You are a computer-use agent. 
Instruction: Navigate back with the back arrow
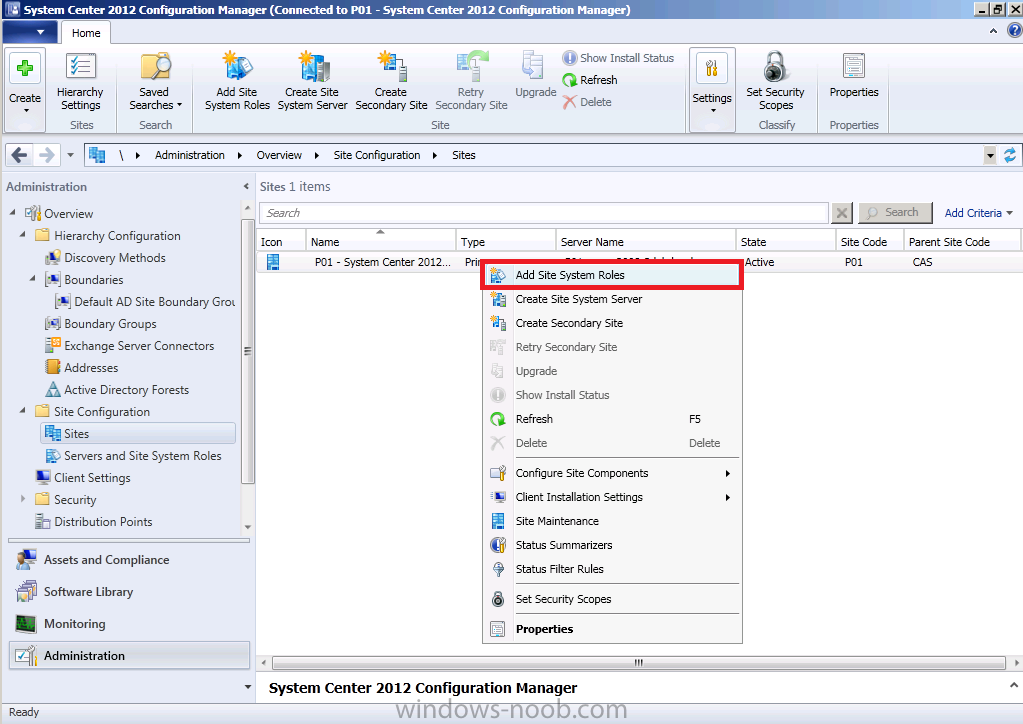[19, 155]
